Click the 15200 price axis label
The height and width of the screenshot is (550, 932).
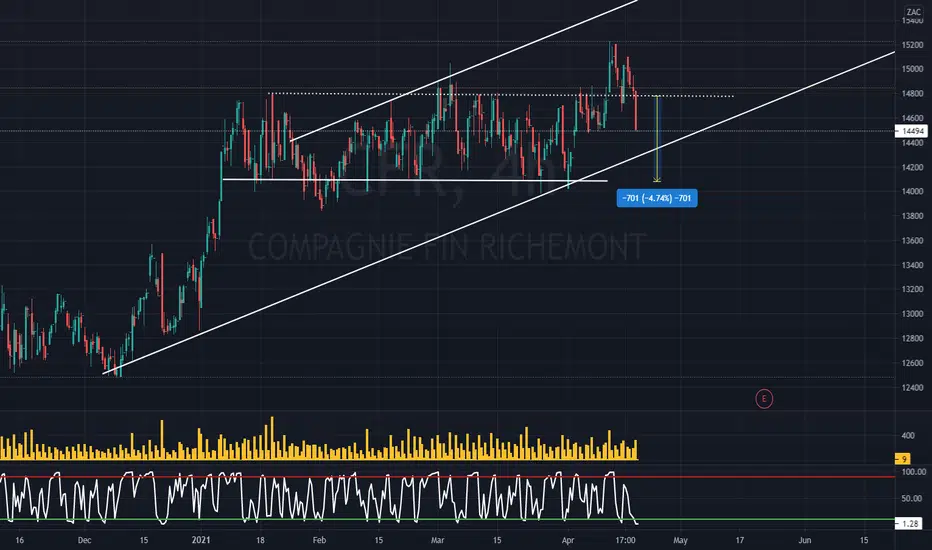coord(912,45)
